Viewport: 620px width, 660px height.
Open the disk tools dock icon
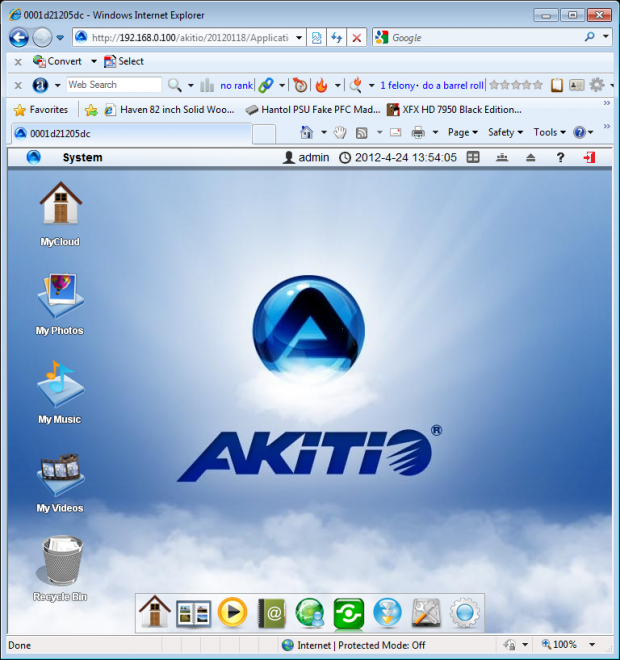pos(426,613)
